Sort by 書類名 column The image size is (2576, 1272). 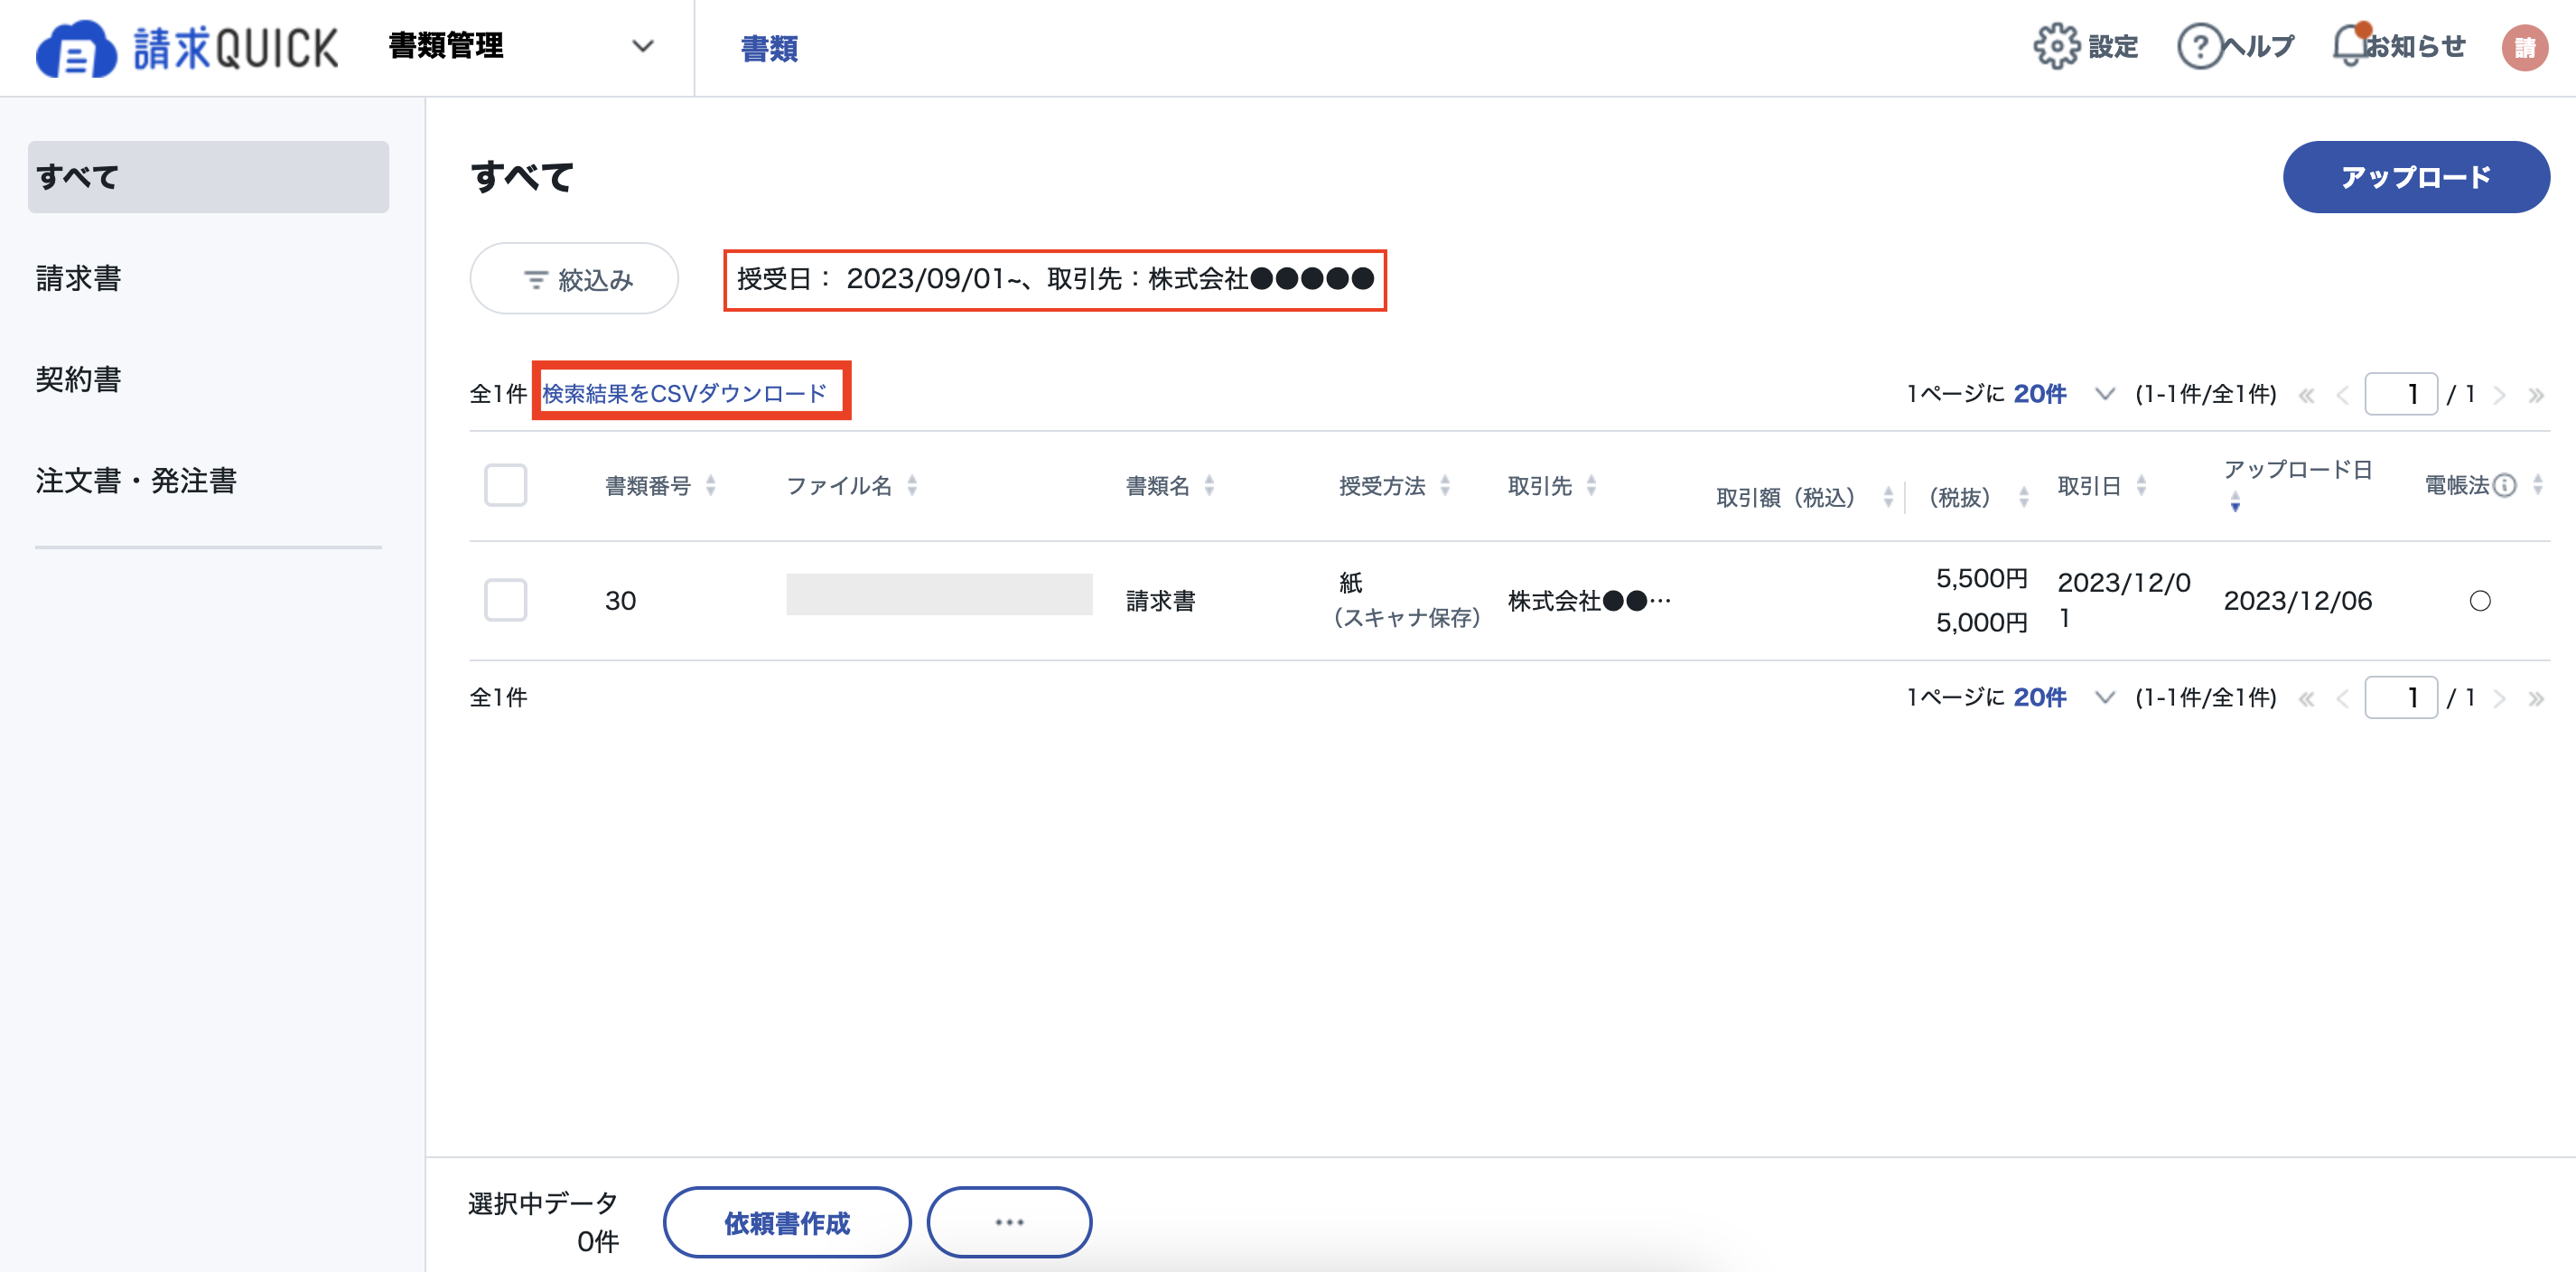1209,485
